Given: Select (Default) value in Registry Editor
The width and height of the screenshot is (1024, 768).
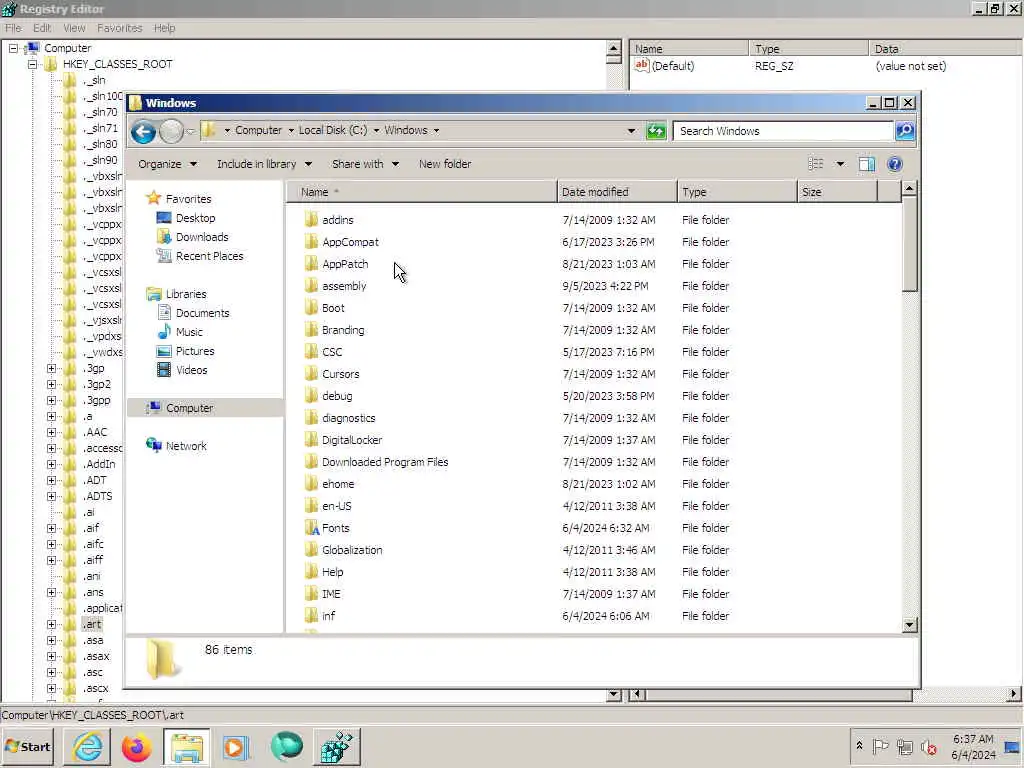Looking at the screenshot, I should (x=673, y=66).
